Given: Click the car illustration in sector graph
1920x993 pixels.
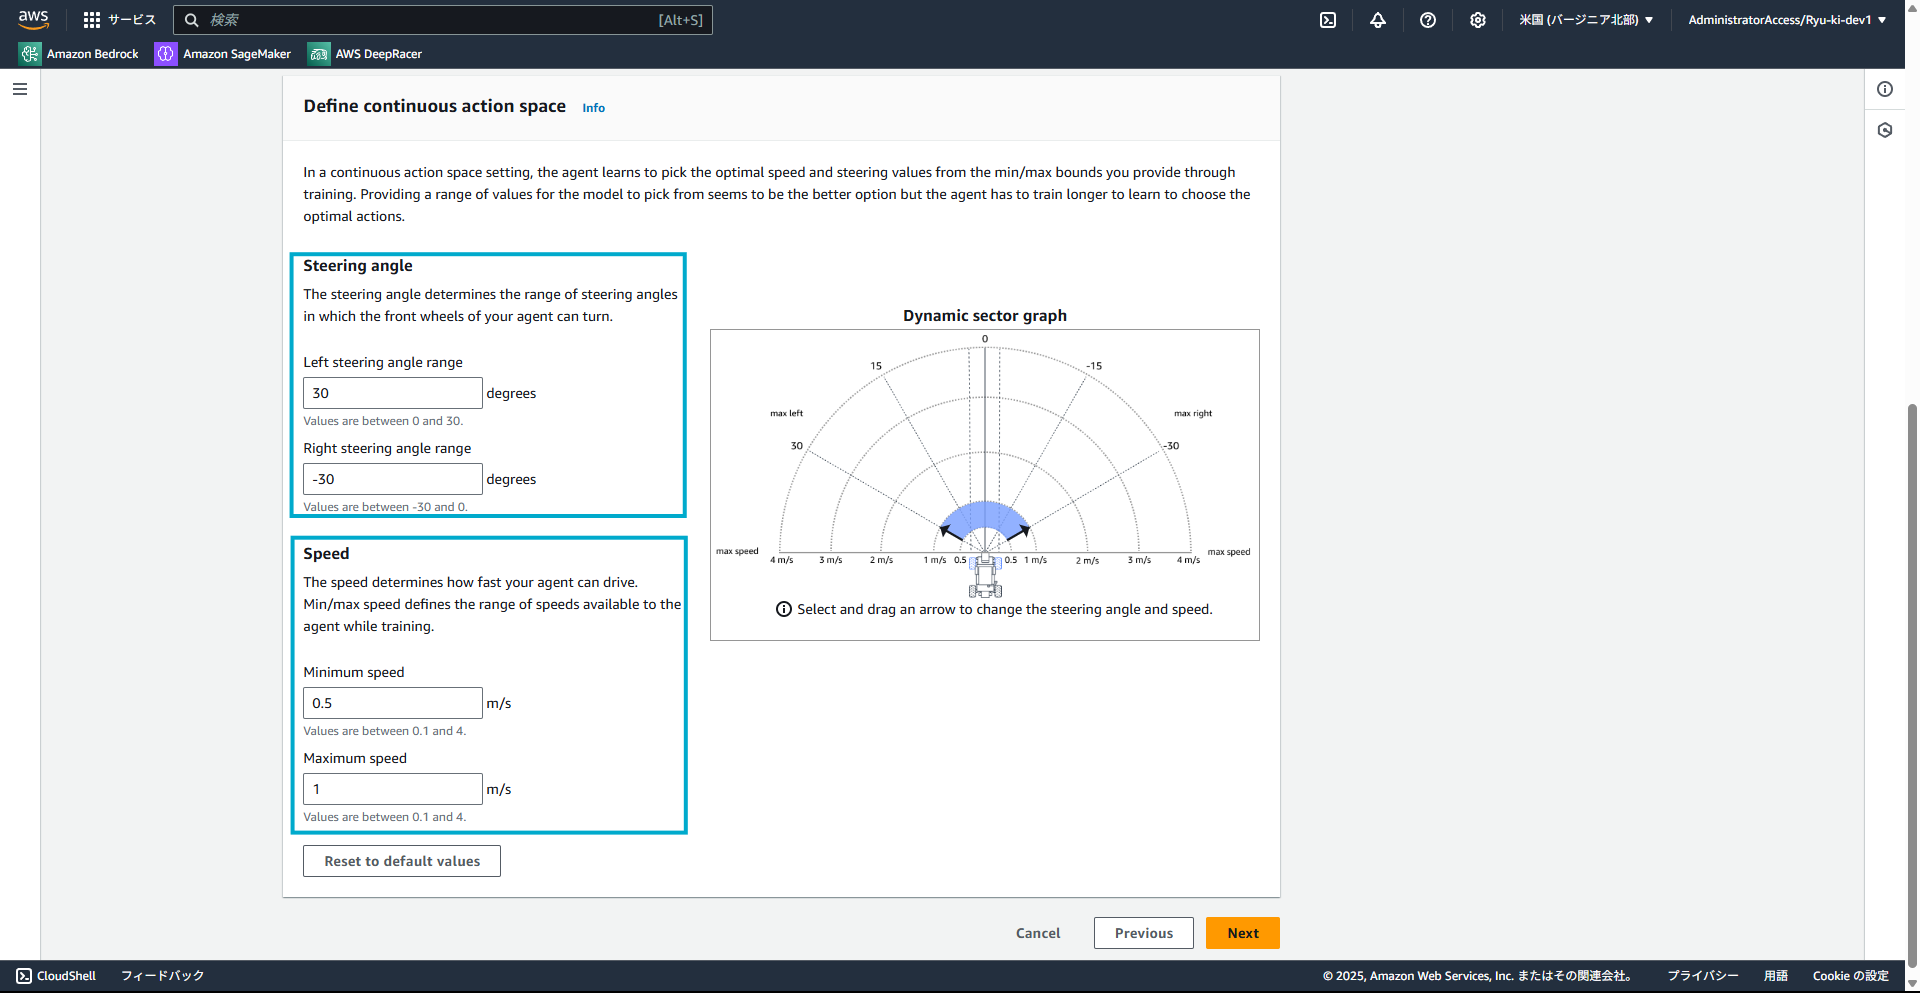Looking at the screenshot, I should coord(985,575).
